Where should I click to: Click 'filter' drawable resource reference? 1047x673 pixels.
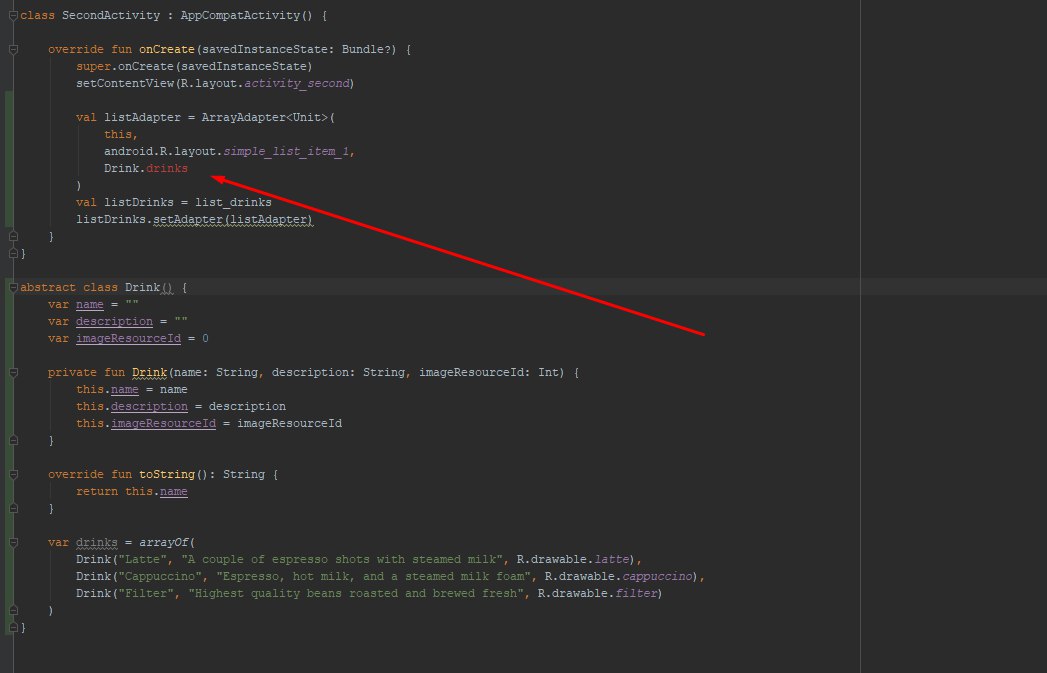point(636,594)
